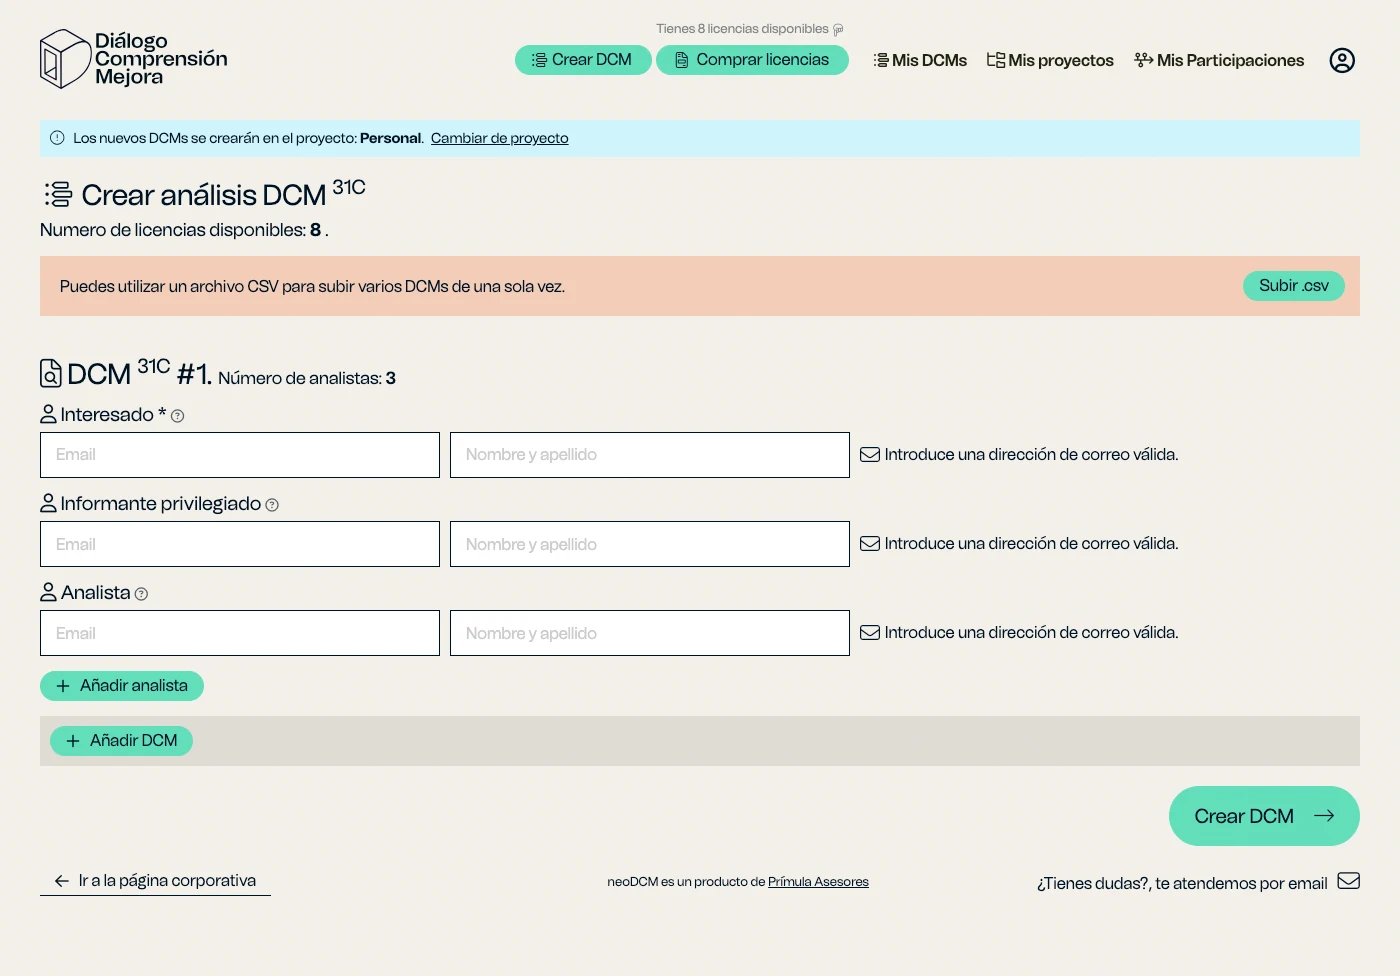Viewport: 1400px width, 976px height.
Task: Open Mis proyectos from the navigation bar
Action: pos(1049,60)
